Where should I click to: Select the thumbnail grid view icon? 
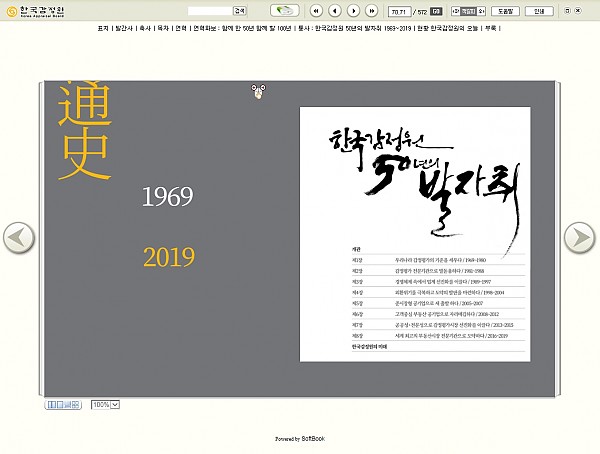point(76,405)
